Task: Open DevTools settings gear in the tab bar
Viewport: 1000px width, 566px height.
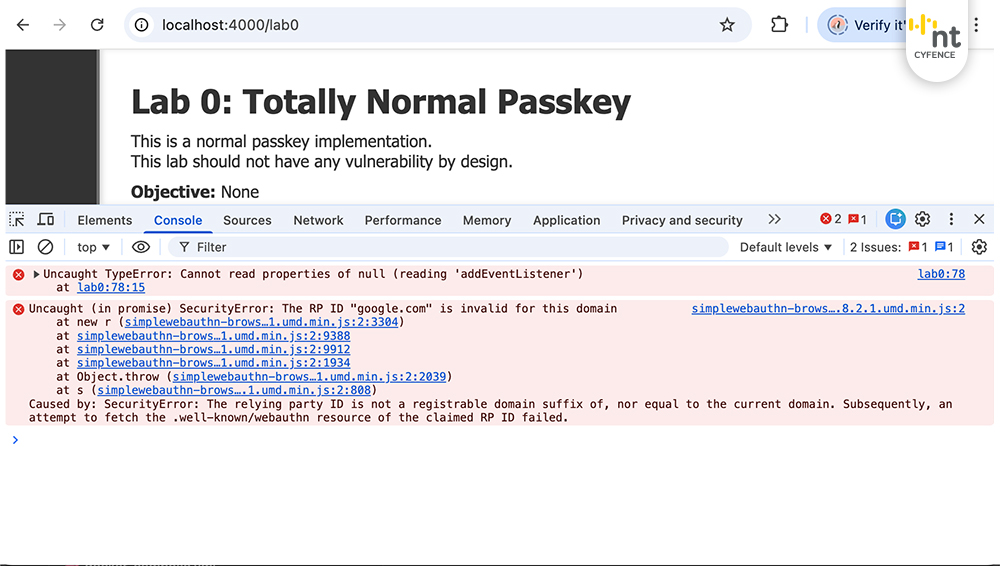Action: tap(923, 220)
